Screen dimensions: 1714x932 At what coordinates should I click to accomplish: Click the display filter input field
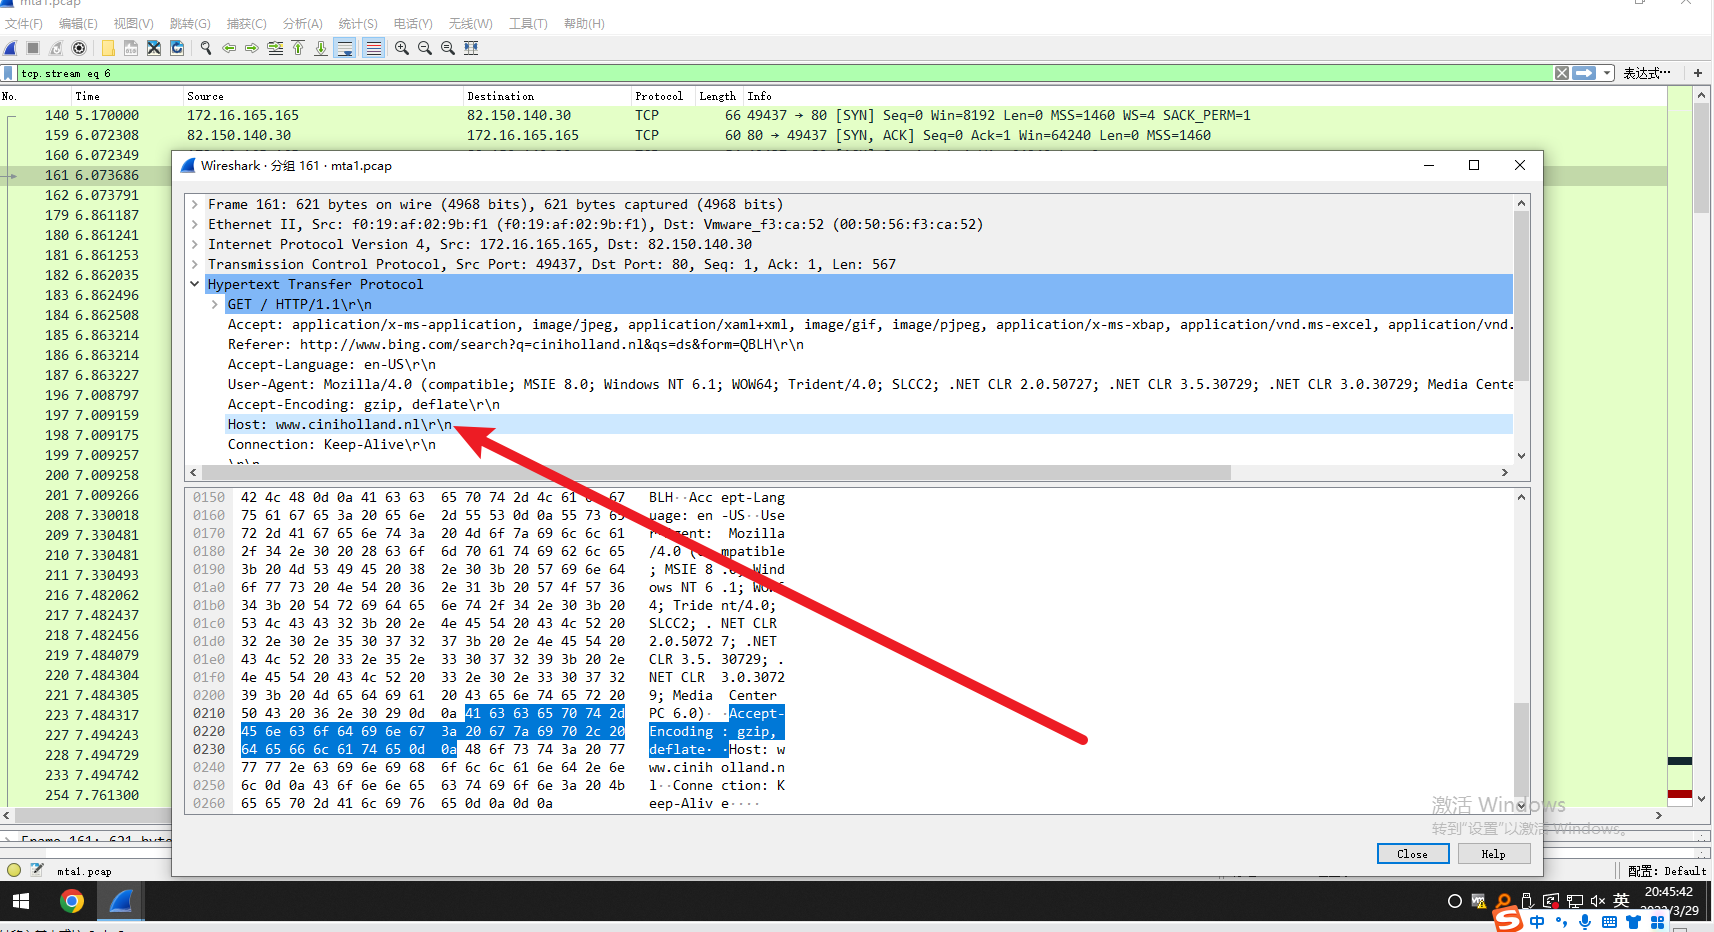click(x=785, y=73)
